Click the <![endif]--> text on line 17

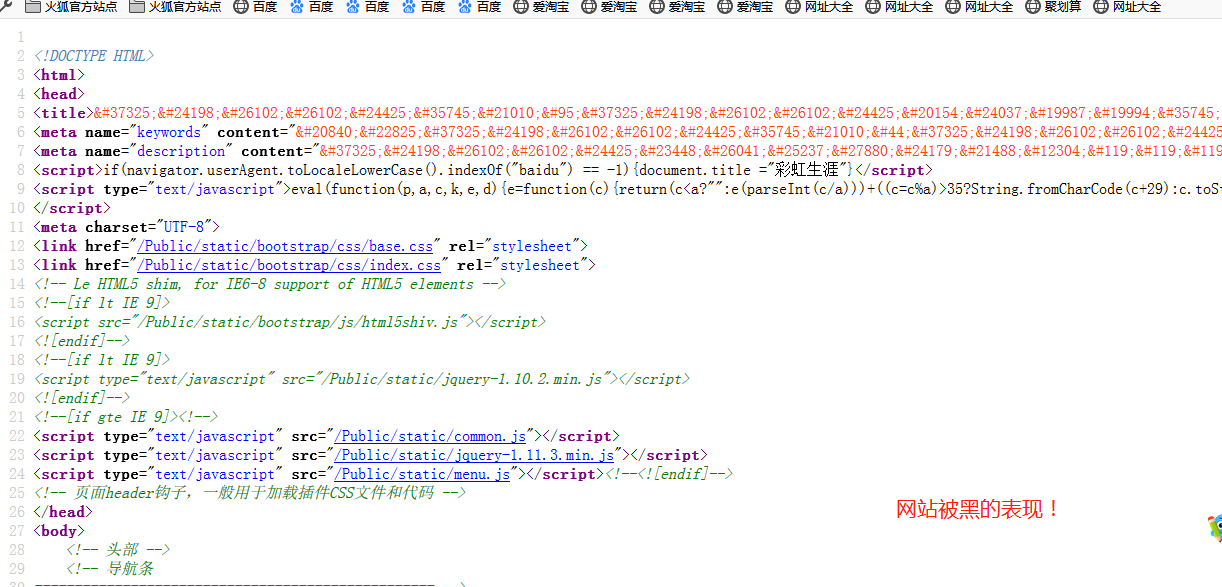(82, 341)
